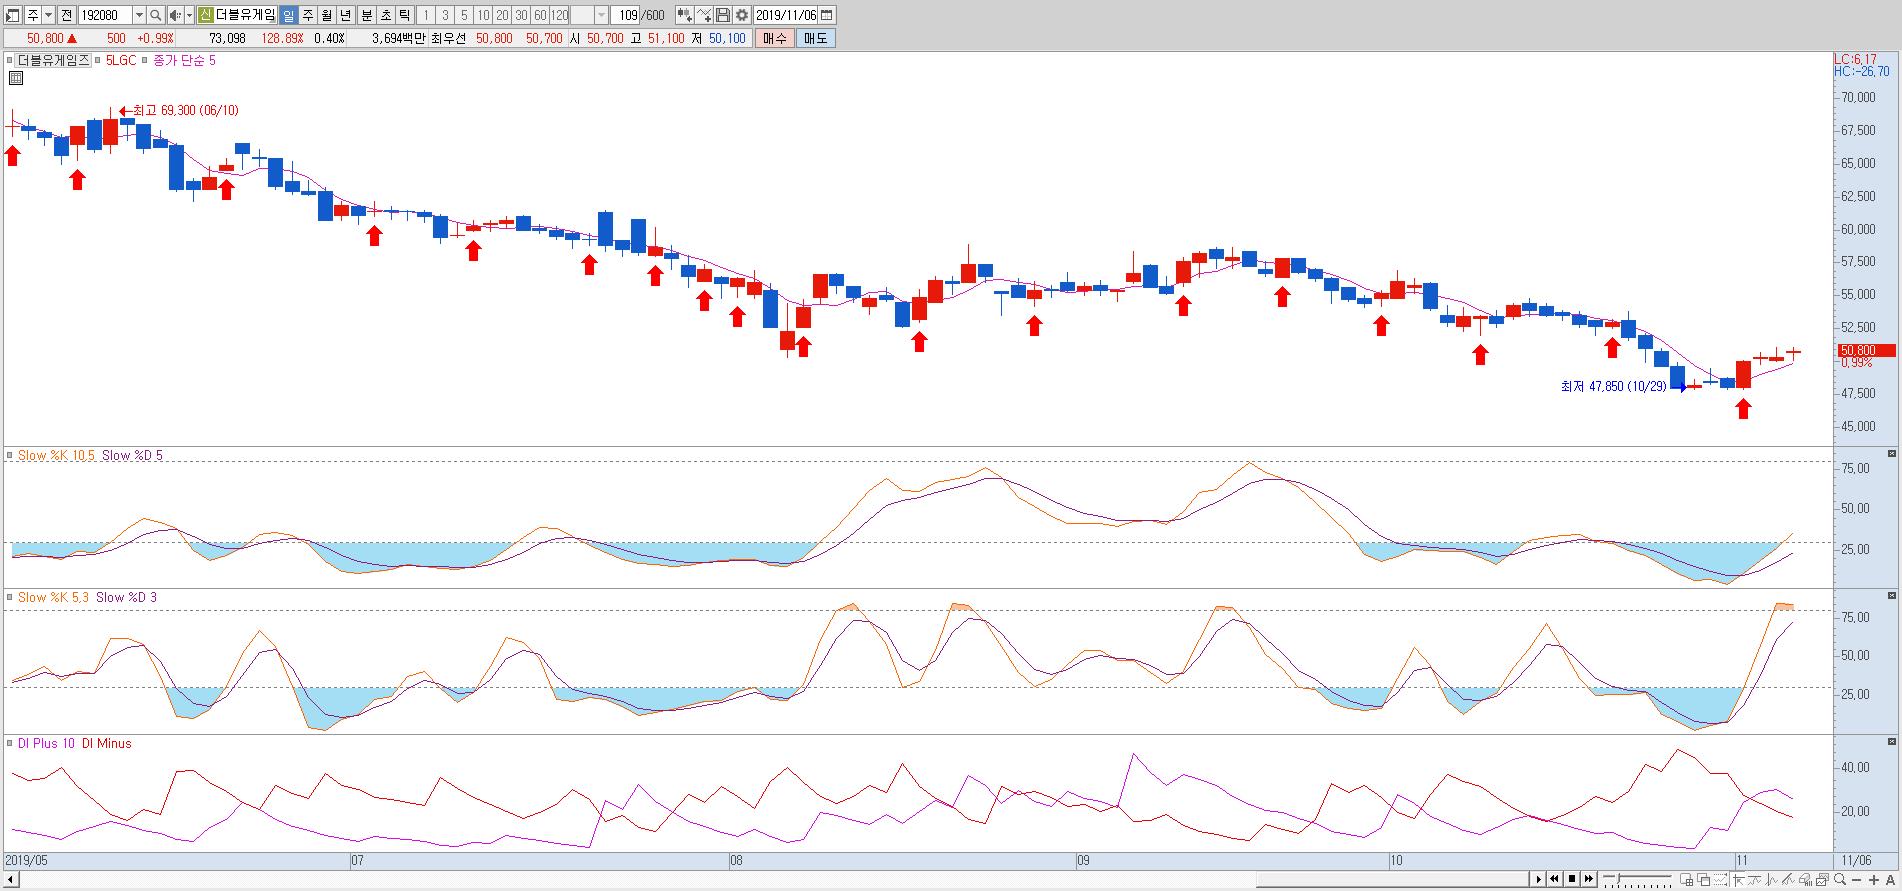Select 주 weekly period toggle
1902x891 pixels.
[307, 15]
